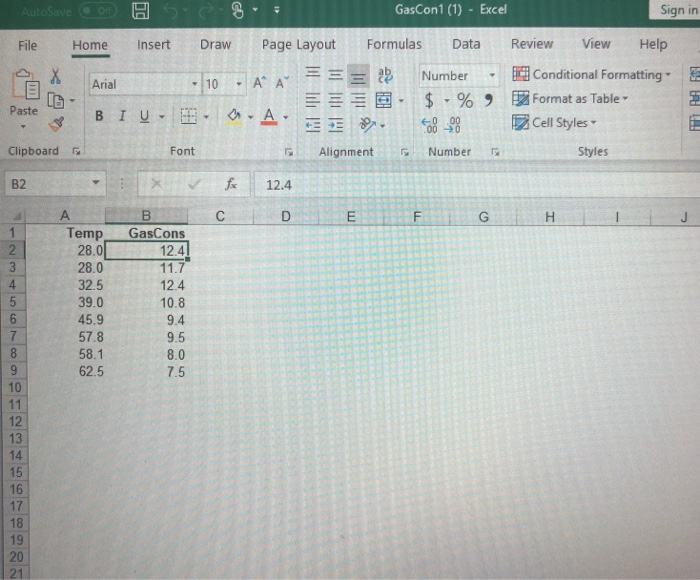Click the Align Left icon
Viewport: 700px width, 580px height.
point(312,100)
